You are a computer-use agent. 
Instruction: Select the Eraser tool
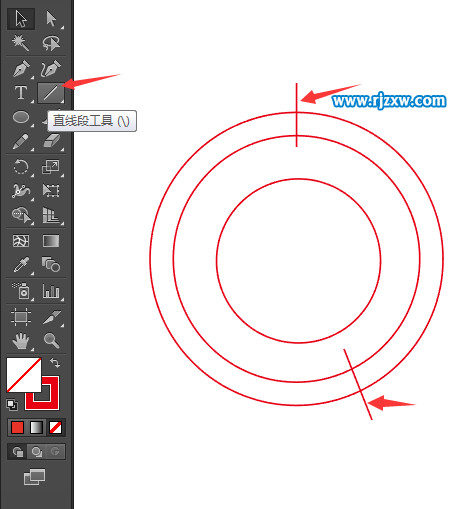(x=51, y=141)
